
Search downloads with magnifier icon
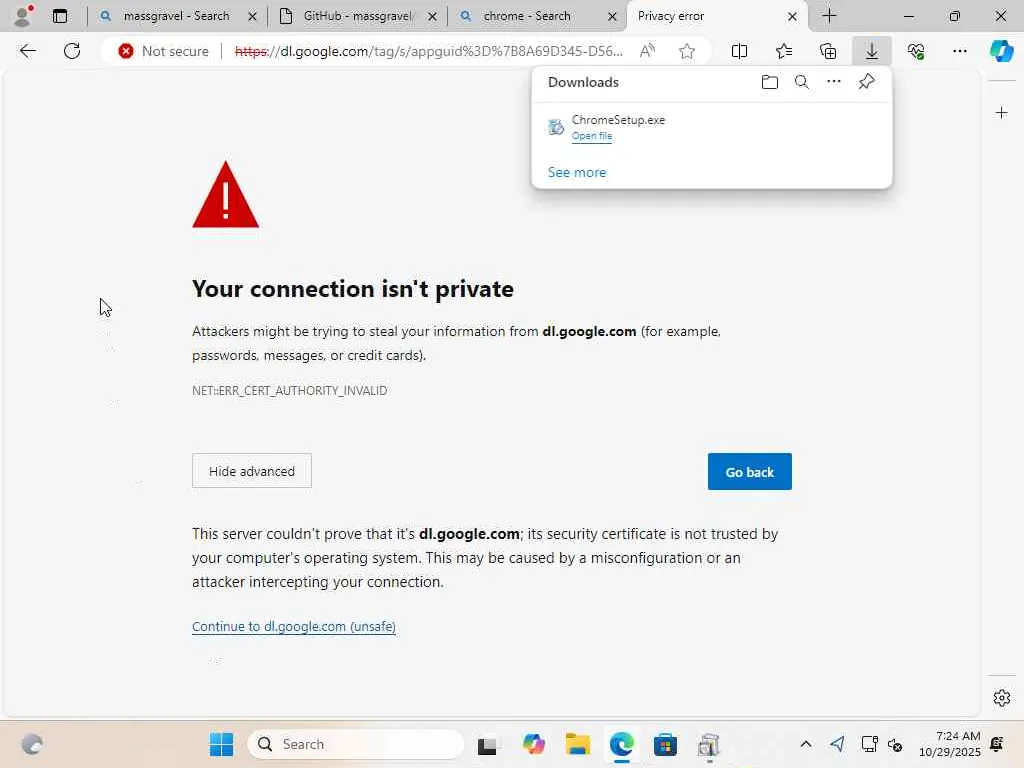[801, 82]
